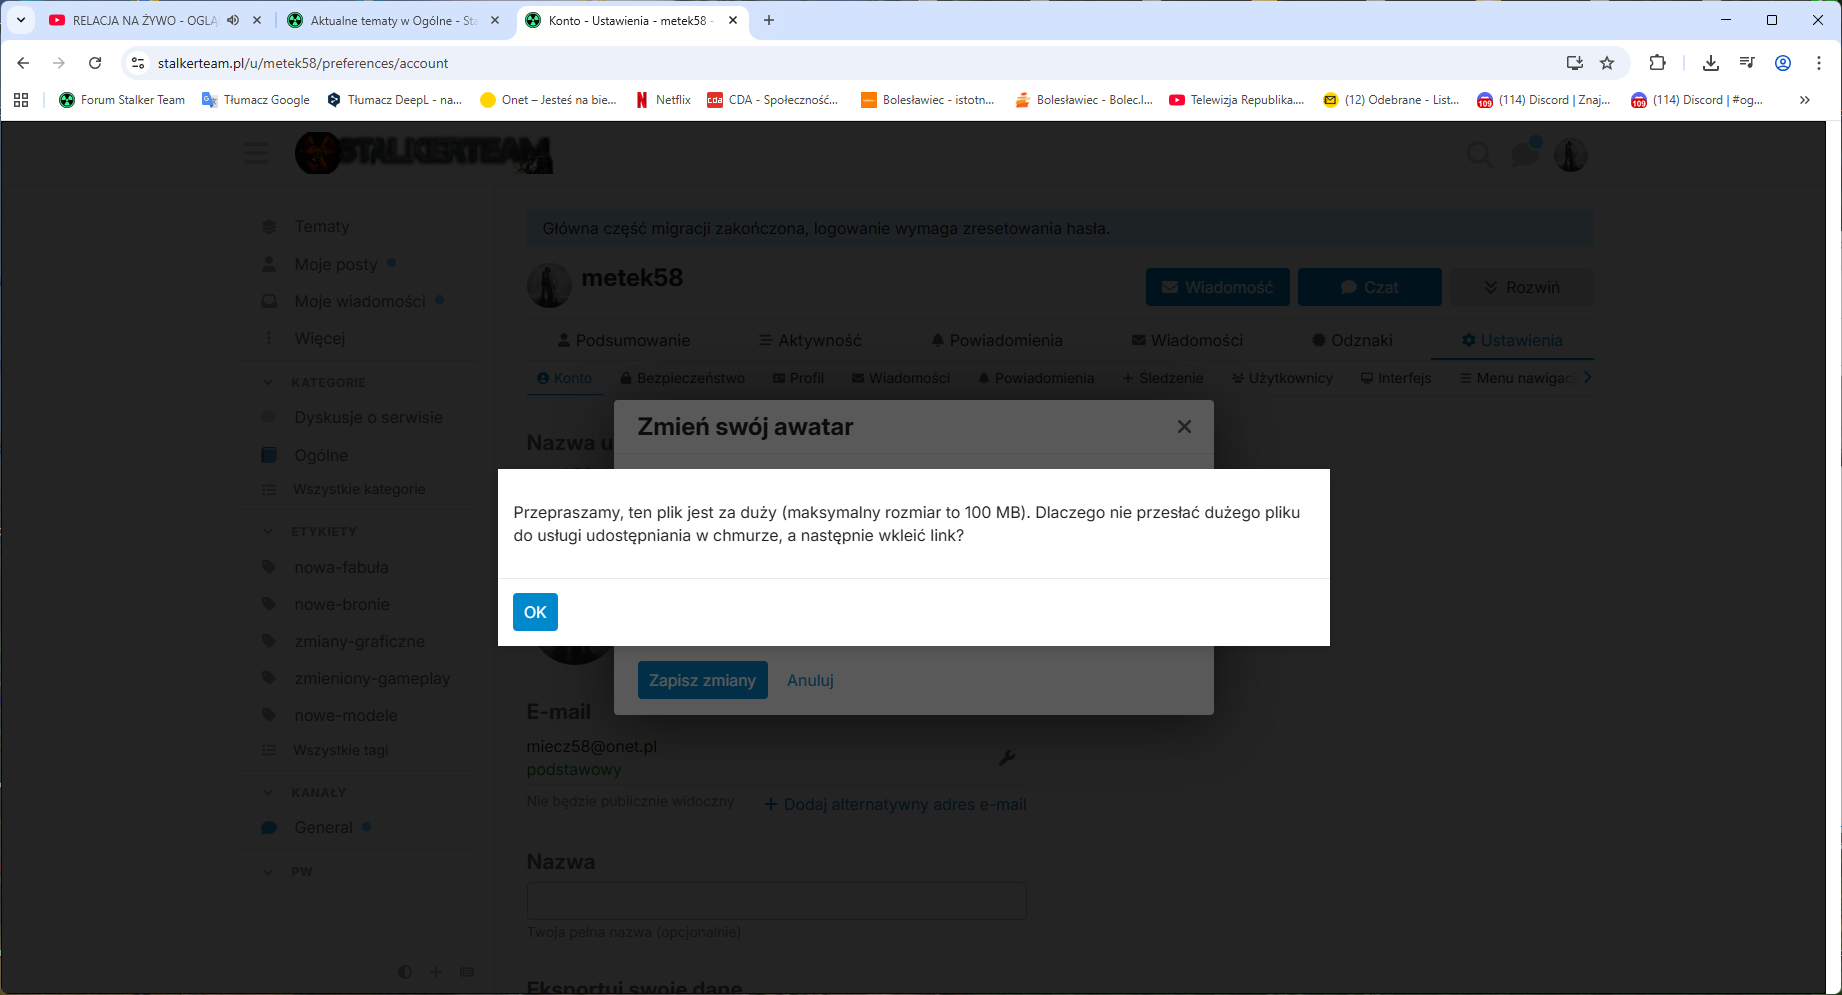Close the Zmień swój awatar modal
1842x995 pixels.
[1184, 427]
